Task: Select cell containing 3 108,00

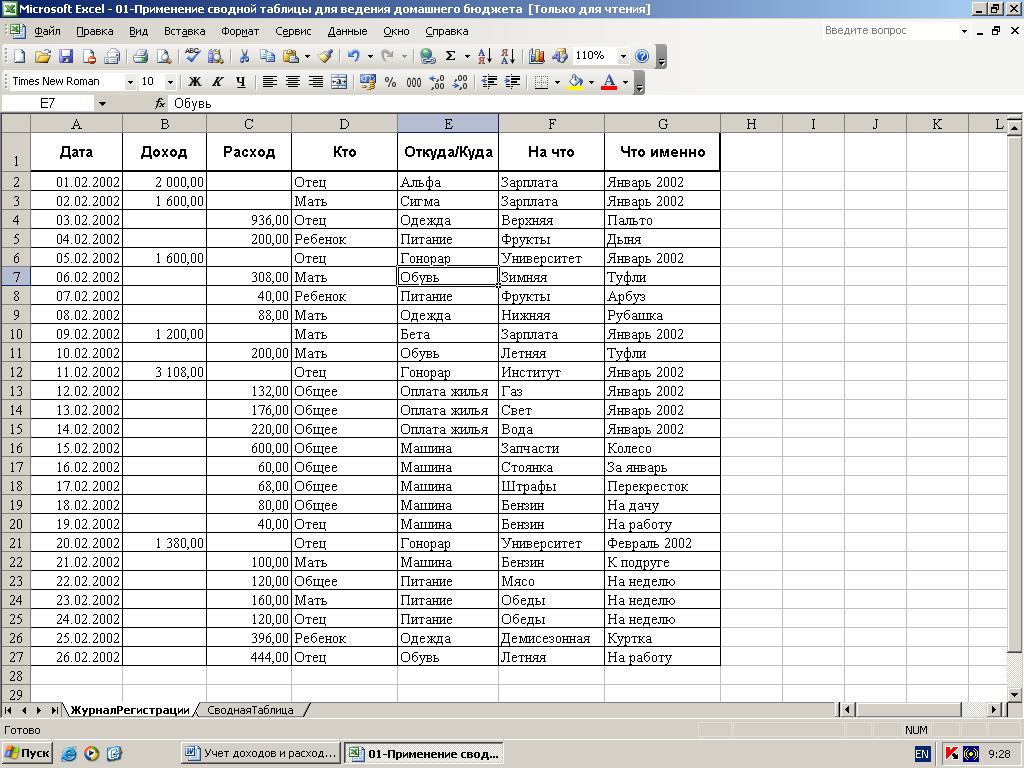Action: pos(165,372)
